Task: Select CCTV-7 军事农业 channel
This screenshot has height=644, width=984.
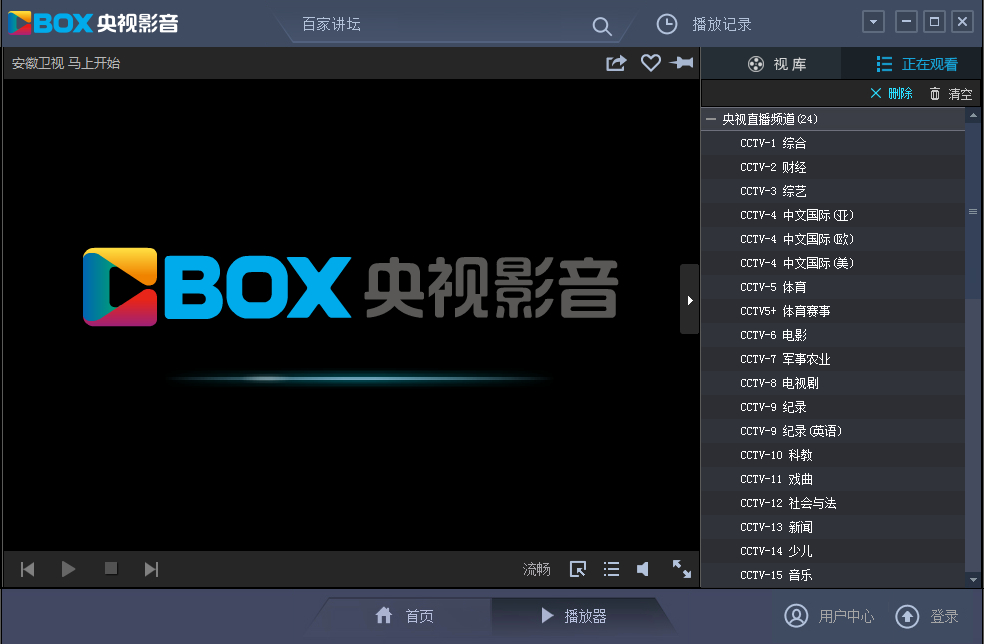Action: pos(833,359)
